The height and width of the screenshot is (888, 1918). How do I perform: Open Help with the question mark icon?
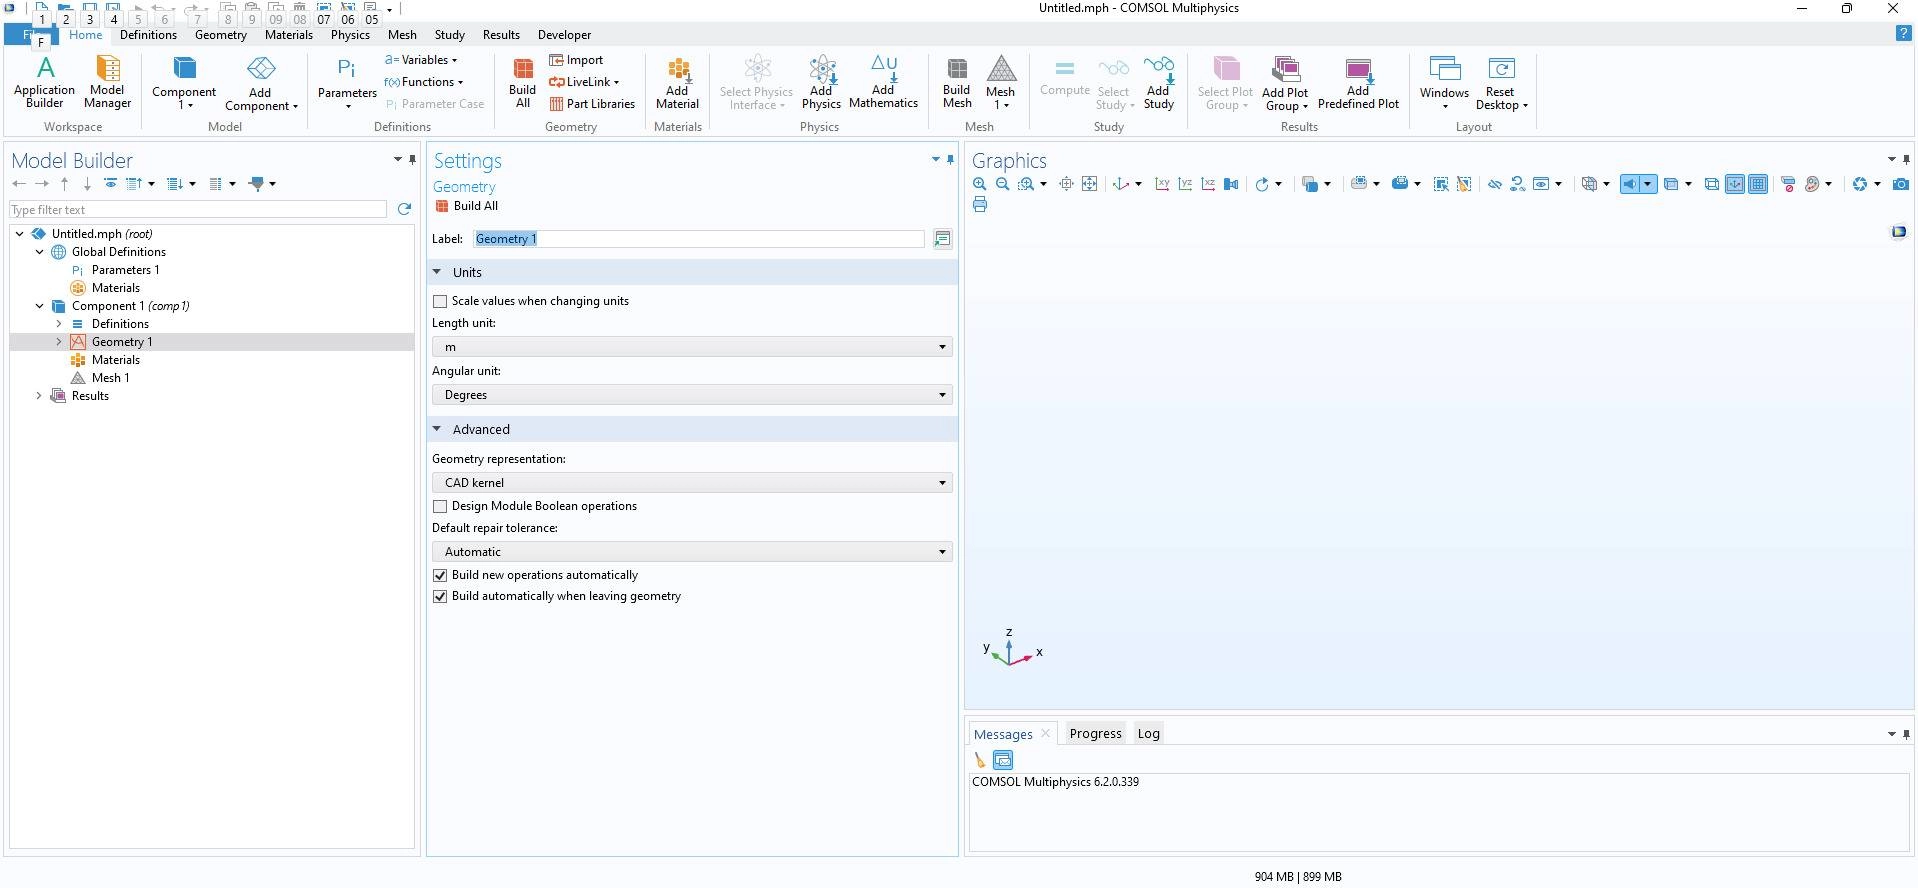click(x=1903, y=34)
